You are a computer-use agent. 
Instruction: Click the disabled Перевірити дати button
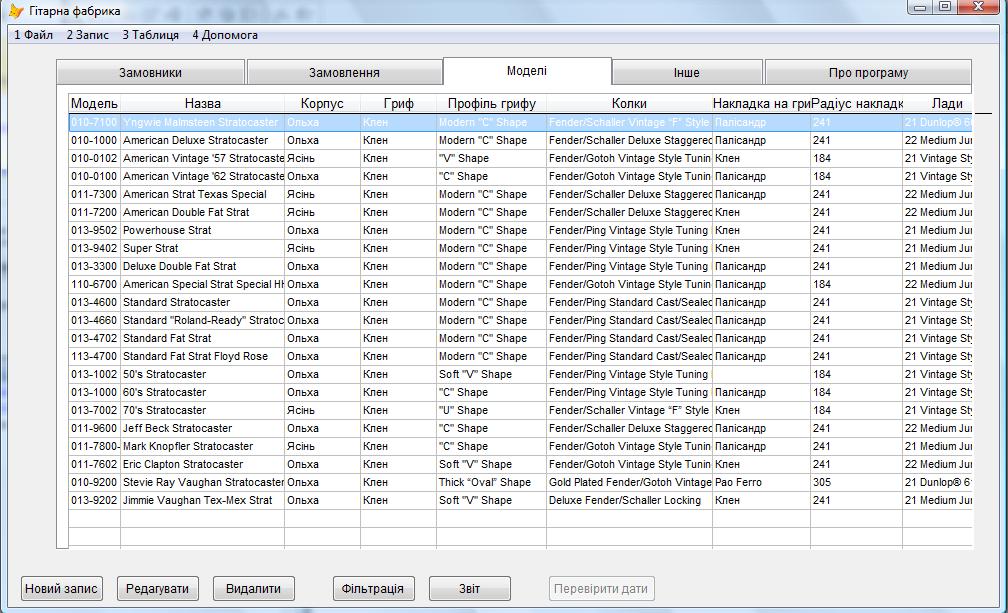point(601,589)
